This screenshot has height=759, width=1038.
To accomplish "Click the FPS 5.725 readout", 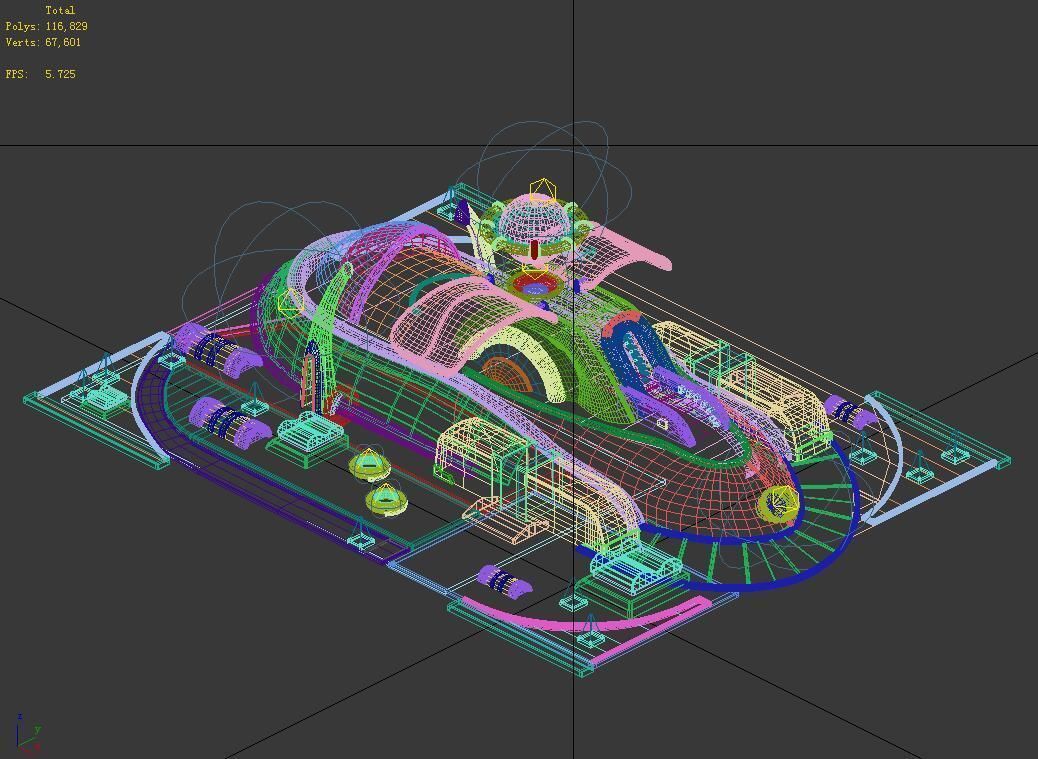I will coord(40,74).
